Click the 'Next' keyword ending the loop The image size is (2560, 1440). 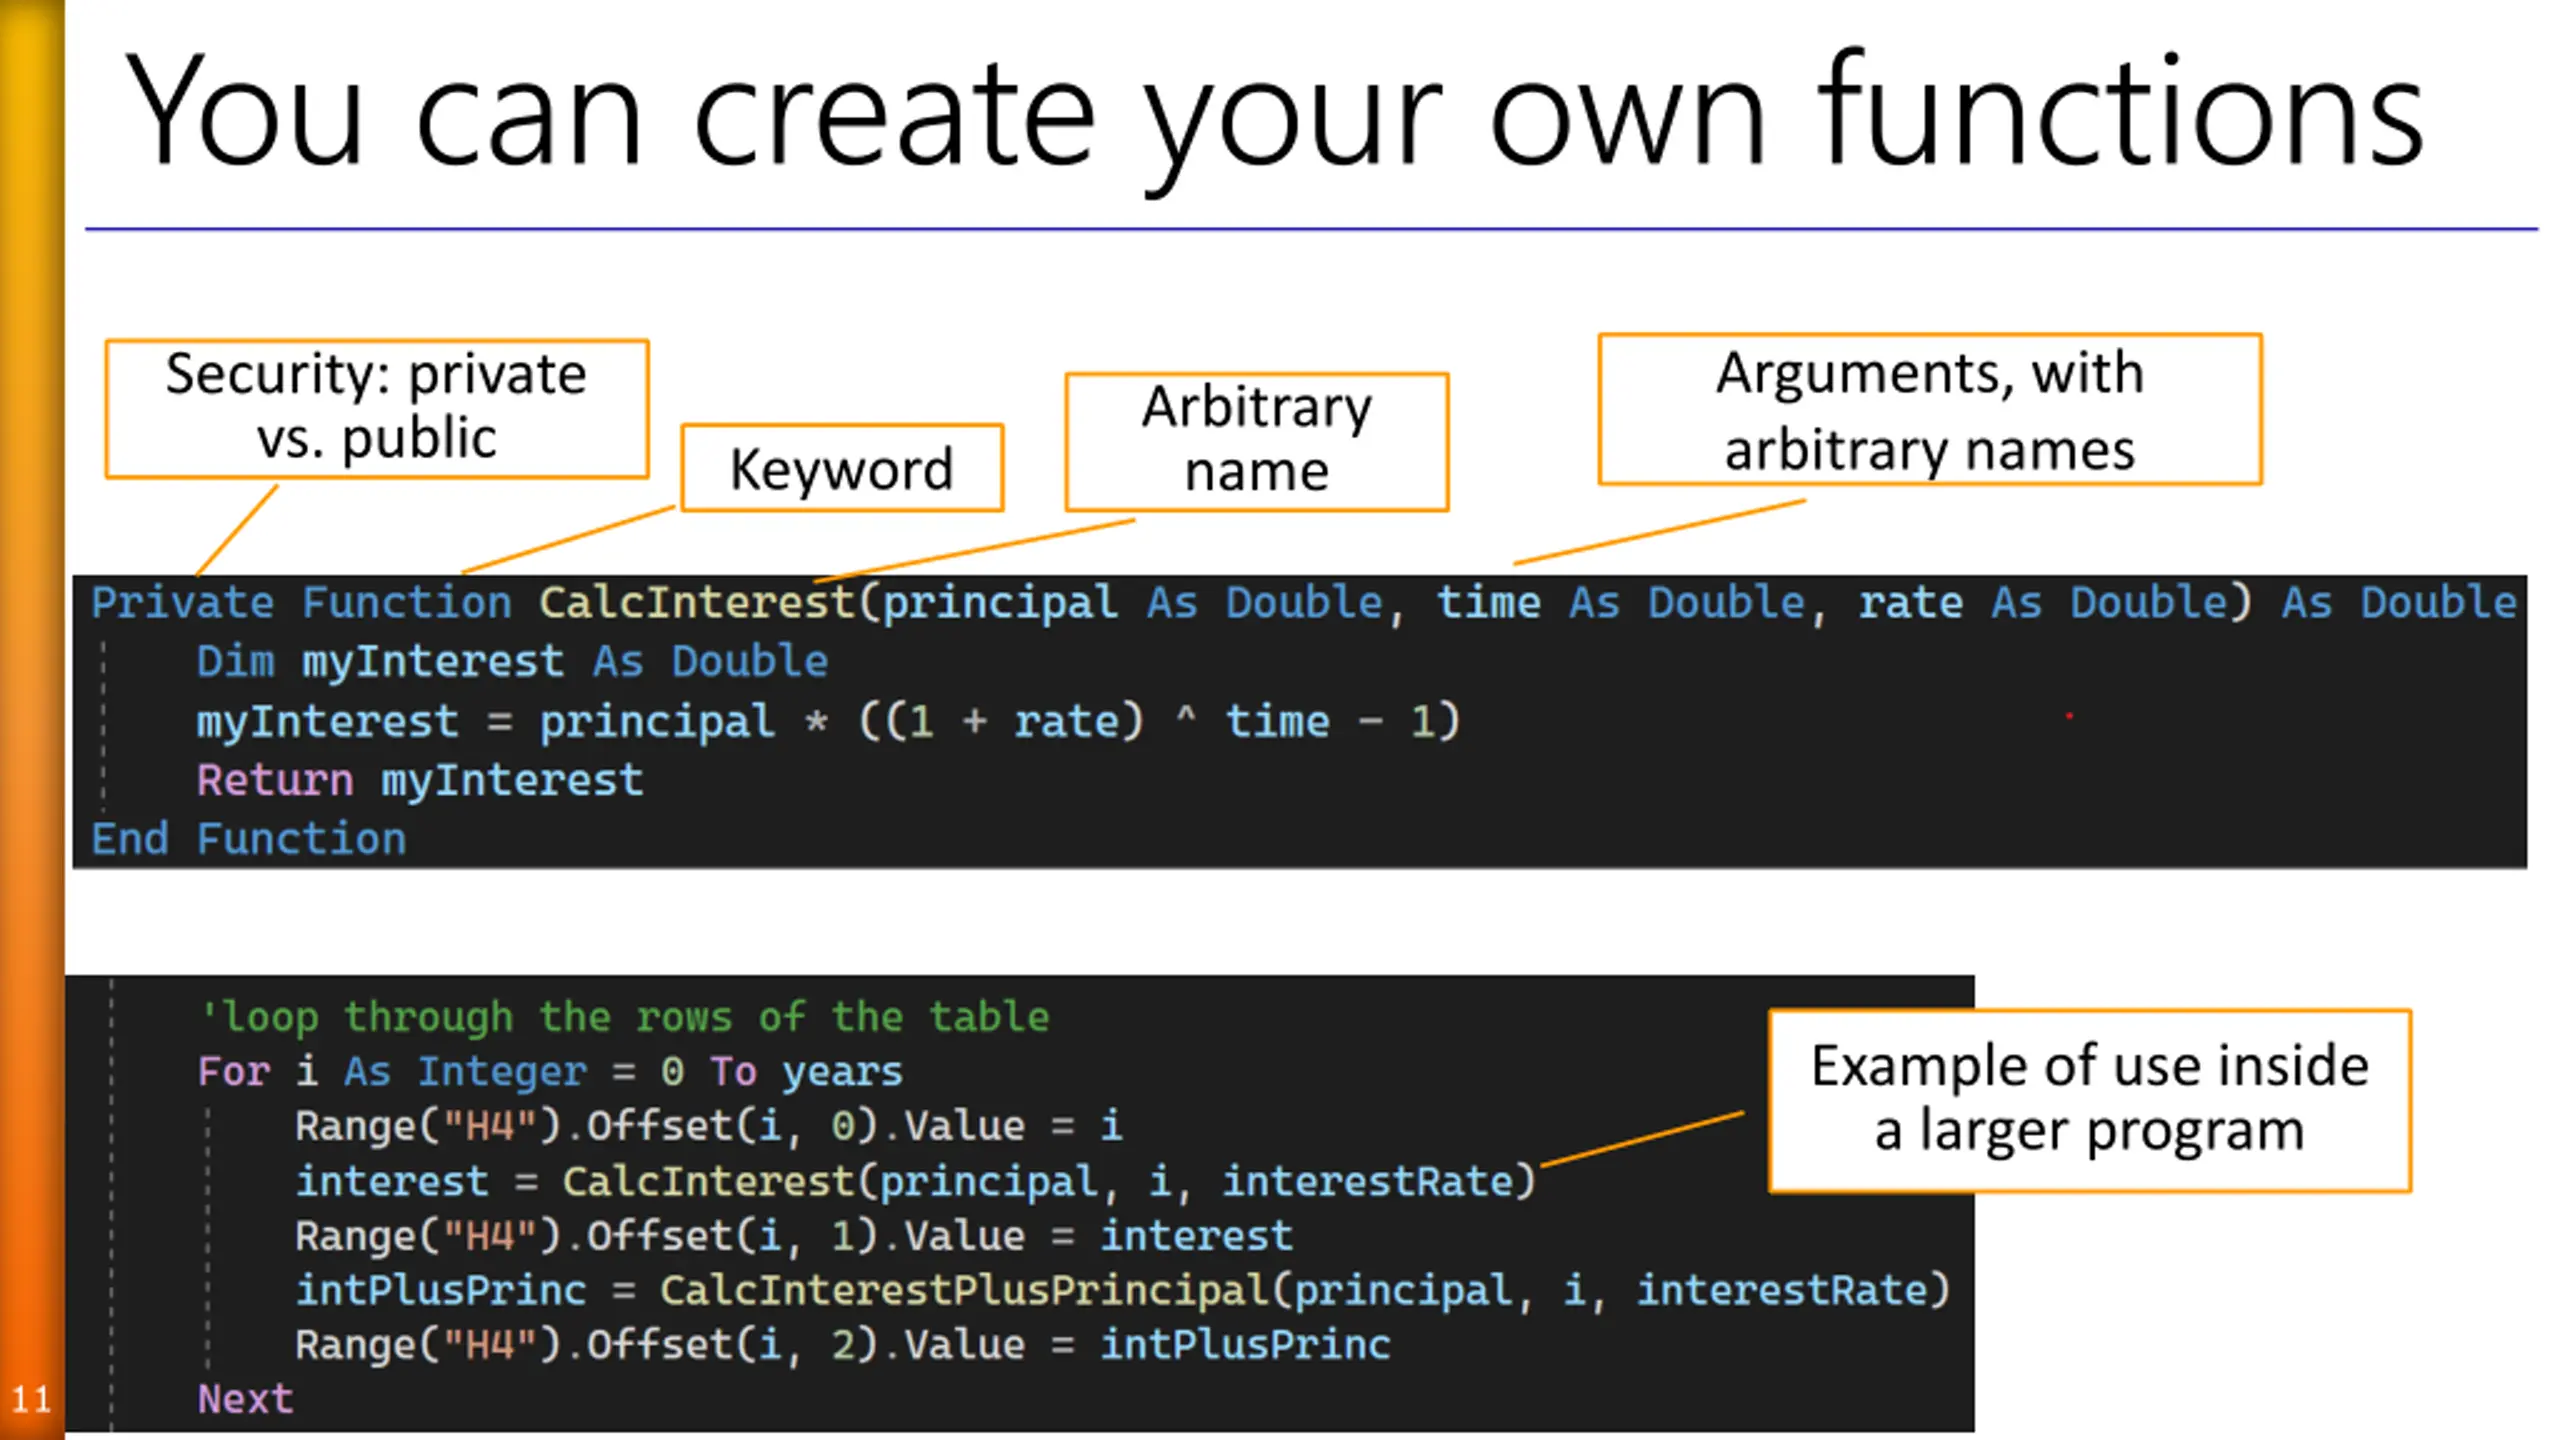pos(245,1399)
